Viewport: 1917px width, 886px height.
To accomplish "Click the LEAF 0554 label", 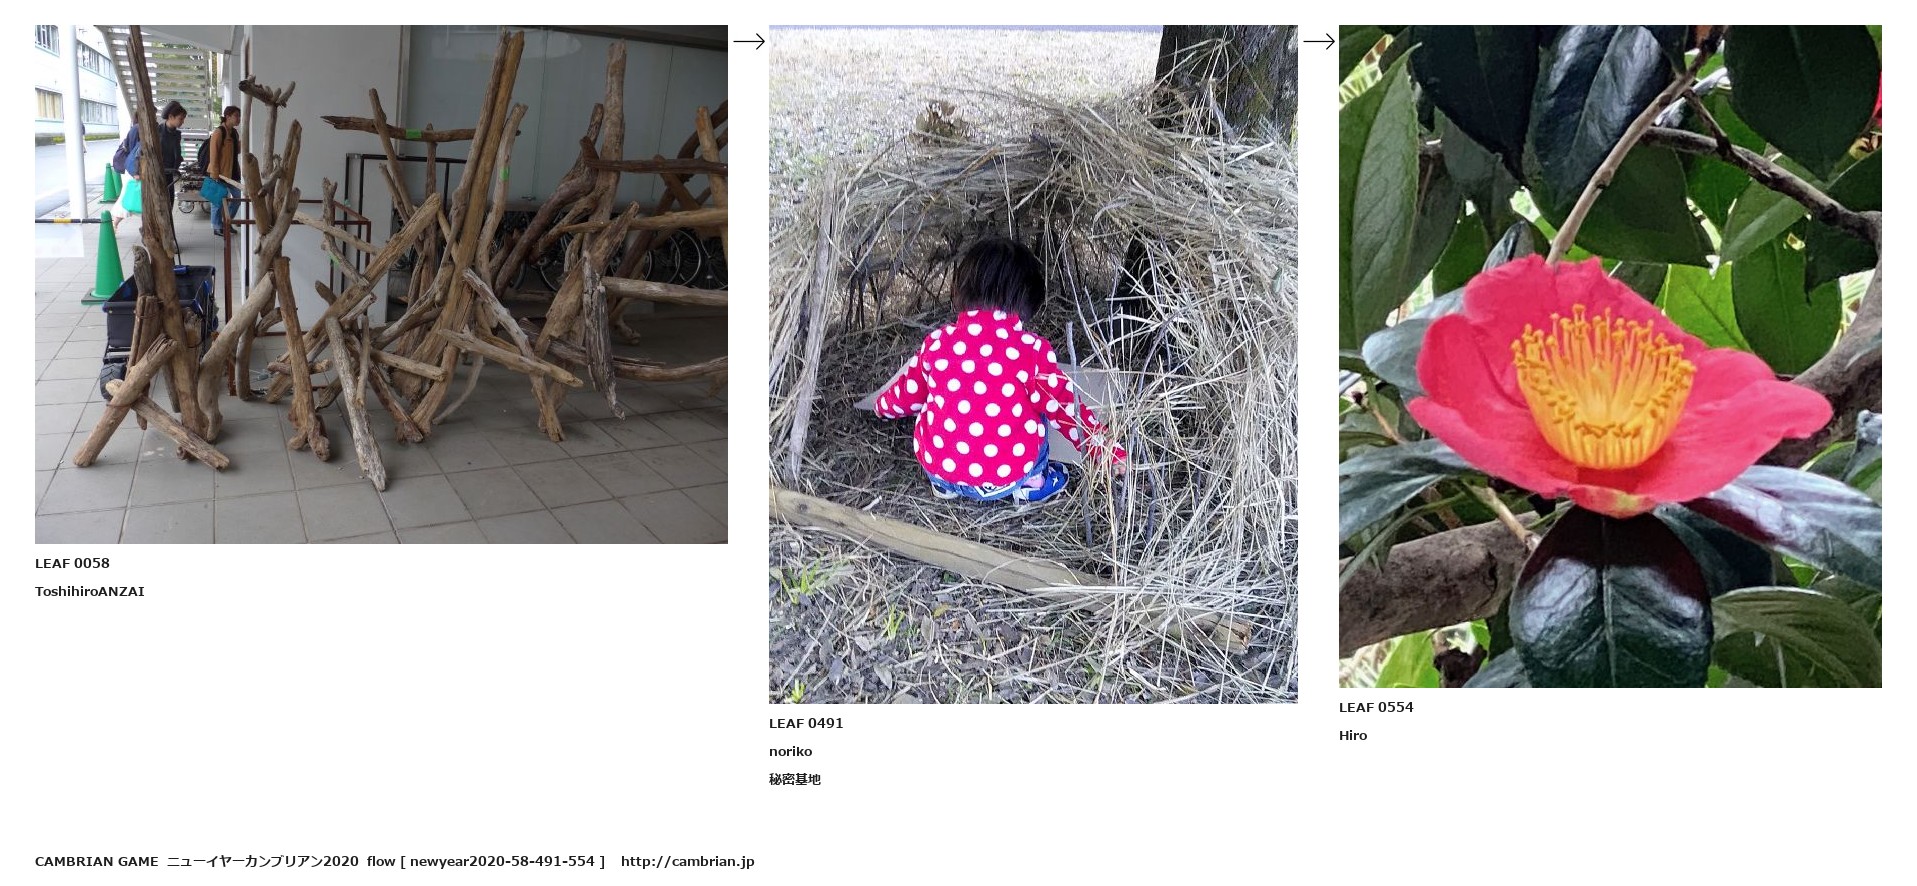I will [x=1376, y=707].
